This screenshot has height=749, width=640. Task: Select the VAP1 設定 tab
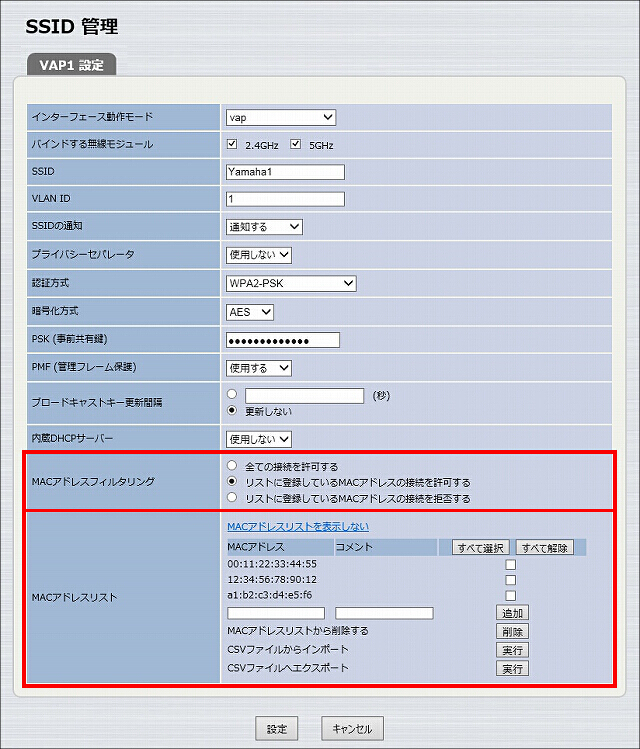[x=72, y=65]
